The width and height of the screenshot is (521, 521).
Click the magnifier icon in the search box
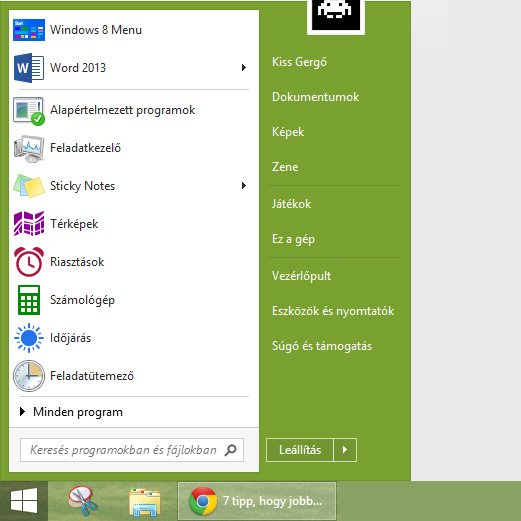pos(230,450)
